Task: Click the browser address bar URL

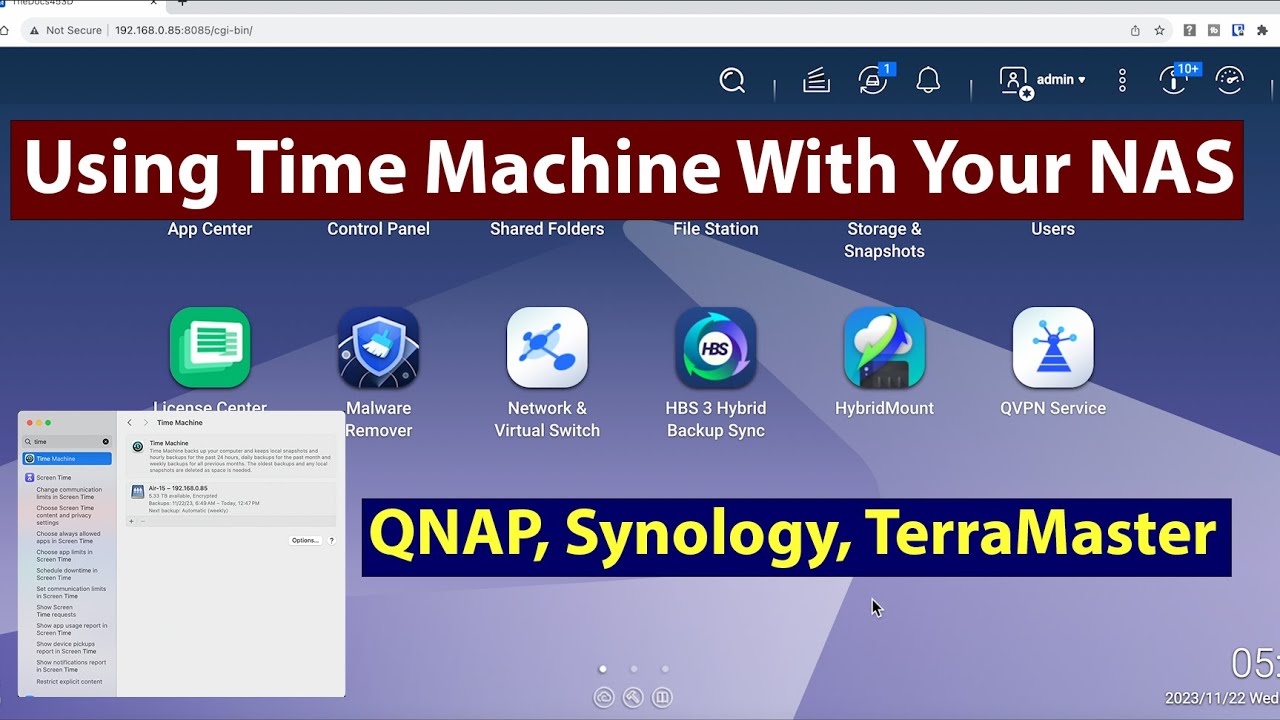Action: [x=183, y=30]
